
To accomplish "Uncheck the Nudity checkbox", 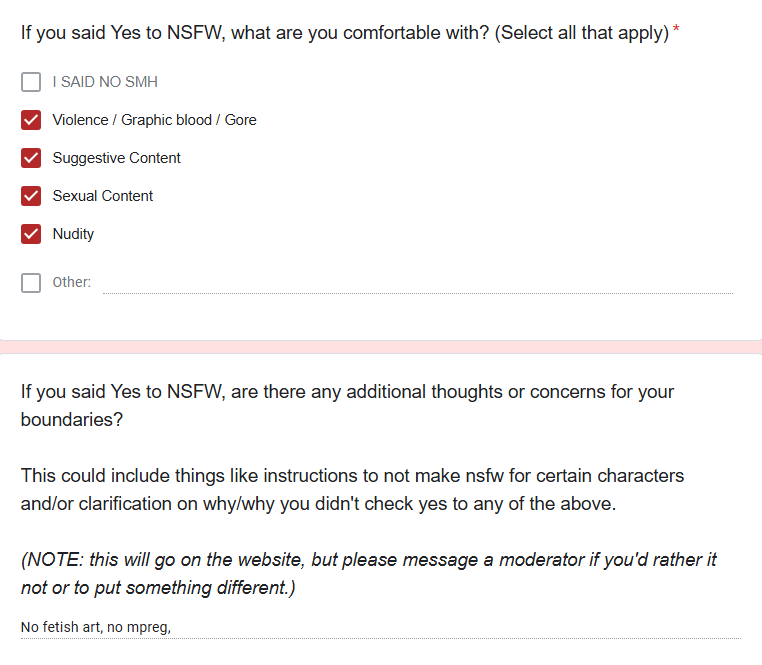I will (31, 234).
